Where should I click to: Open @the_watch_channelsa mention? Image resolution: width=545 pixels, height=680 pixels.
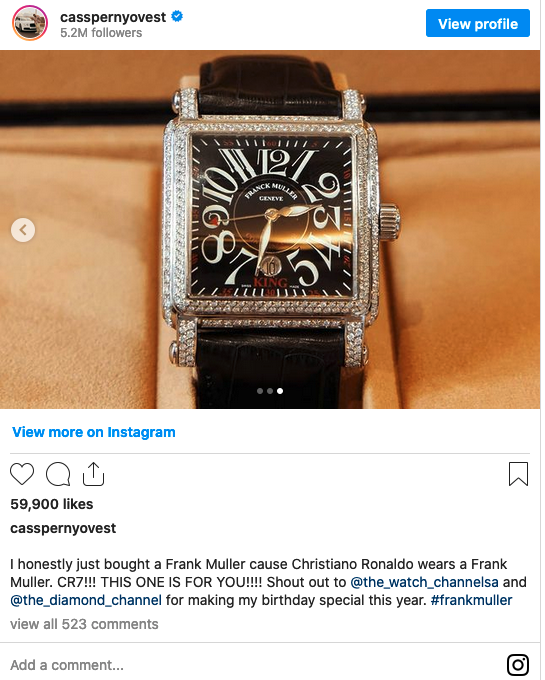click(x=424, y=582)
